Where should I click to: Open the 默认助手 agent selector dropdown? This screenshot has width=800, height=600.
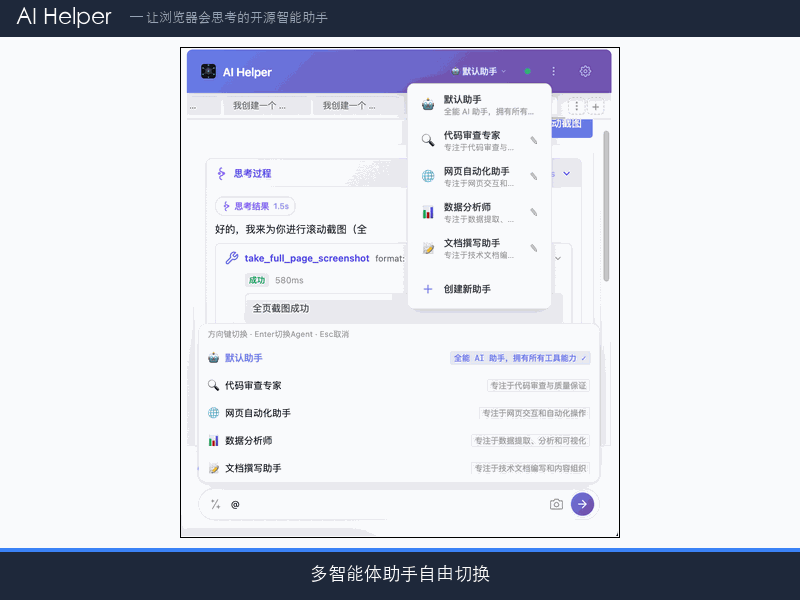click(x=479, y=71)
